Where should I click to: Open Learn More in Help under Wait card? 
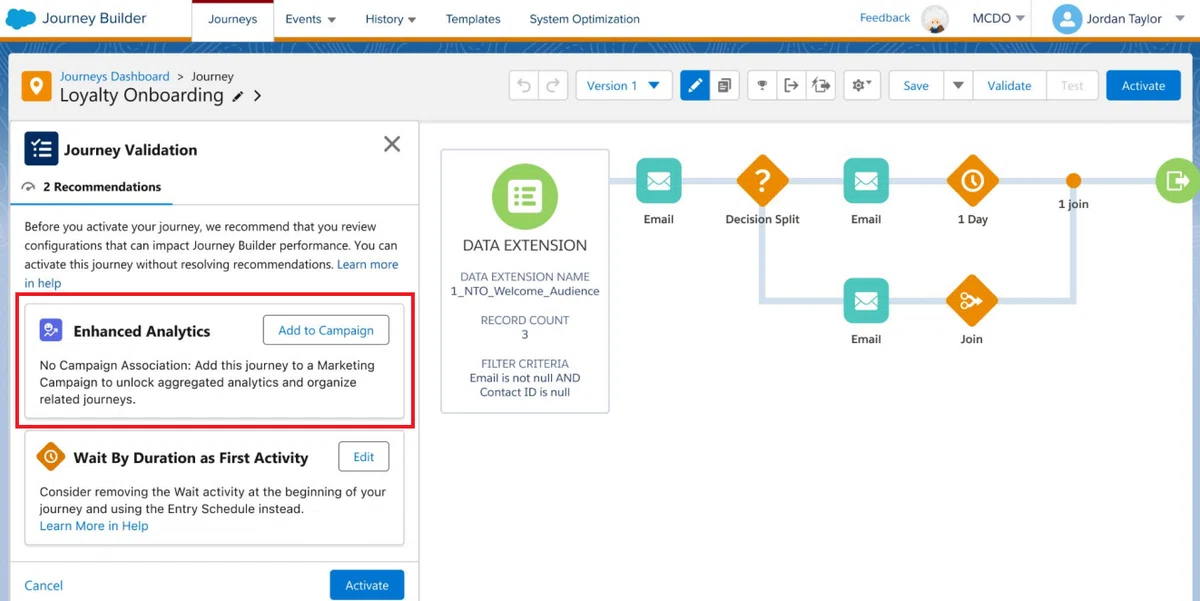94,526
